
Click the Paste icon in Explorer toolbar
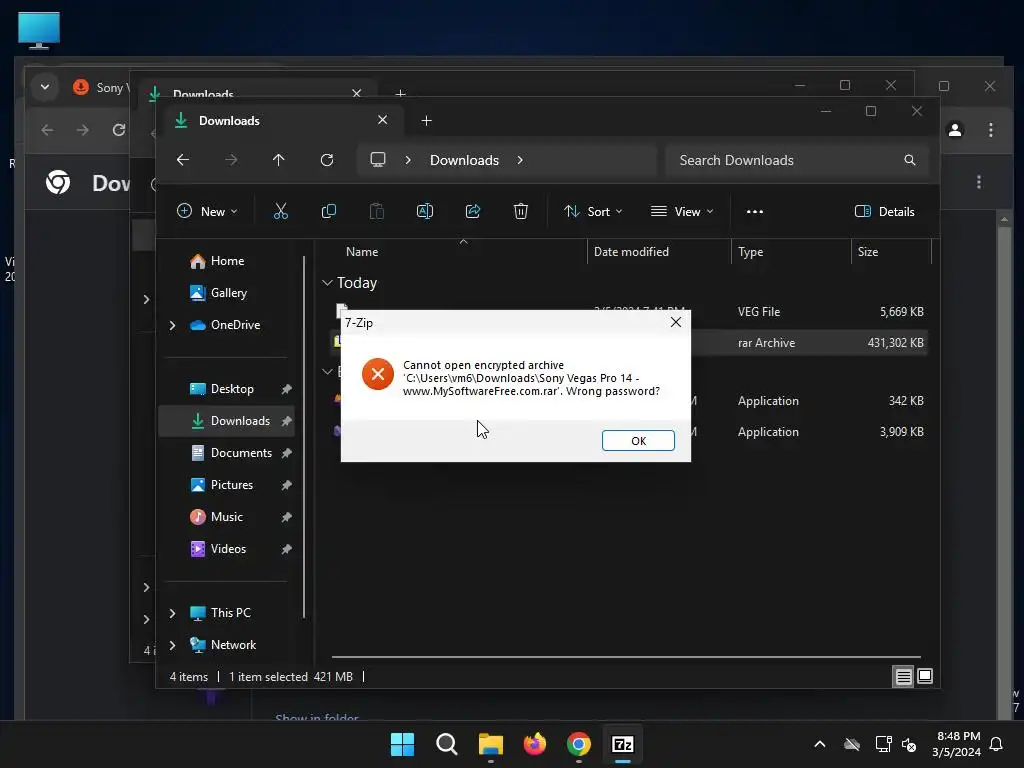click(377, 212)
